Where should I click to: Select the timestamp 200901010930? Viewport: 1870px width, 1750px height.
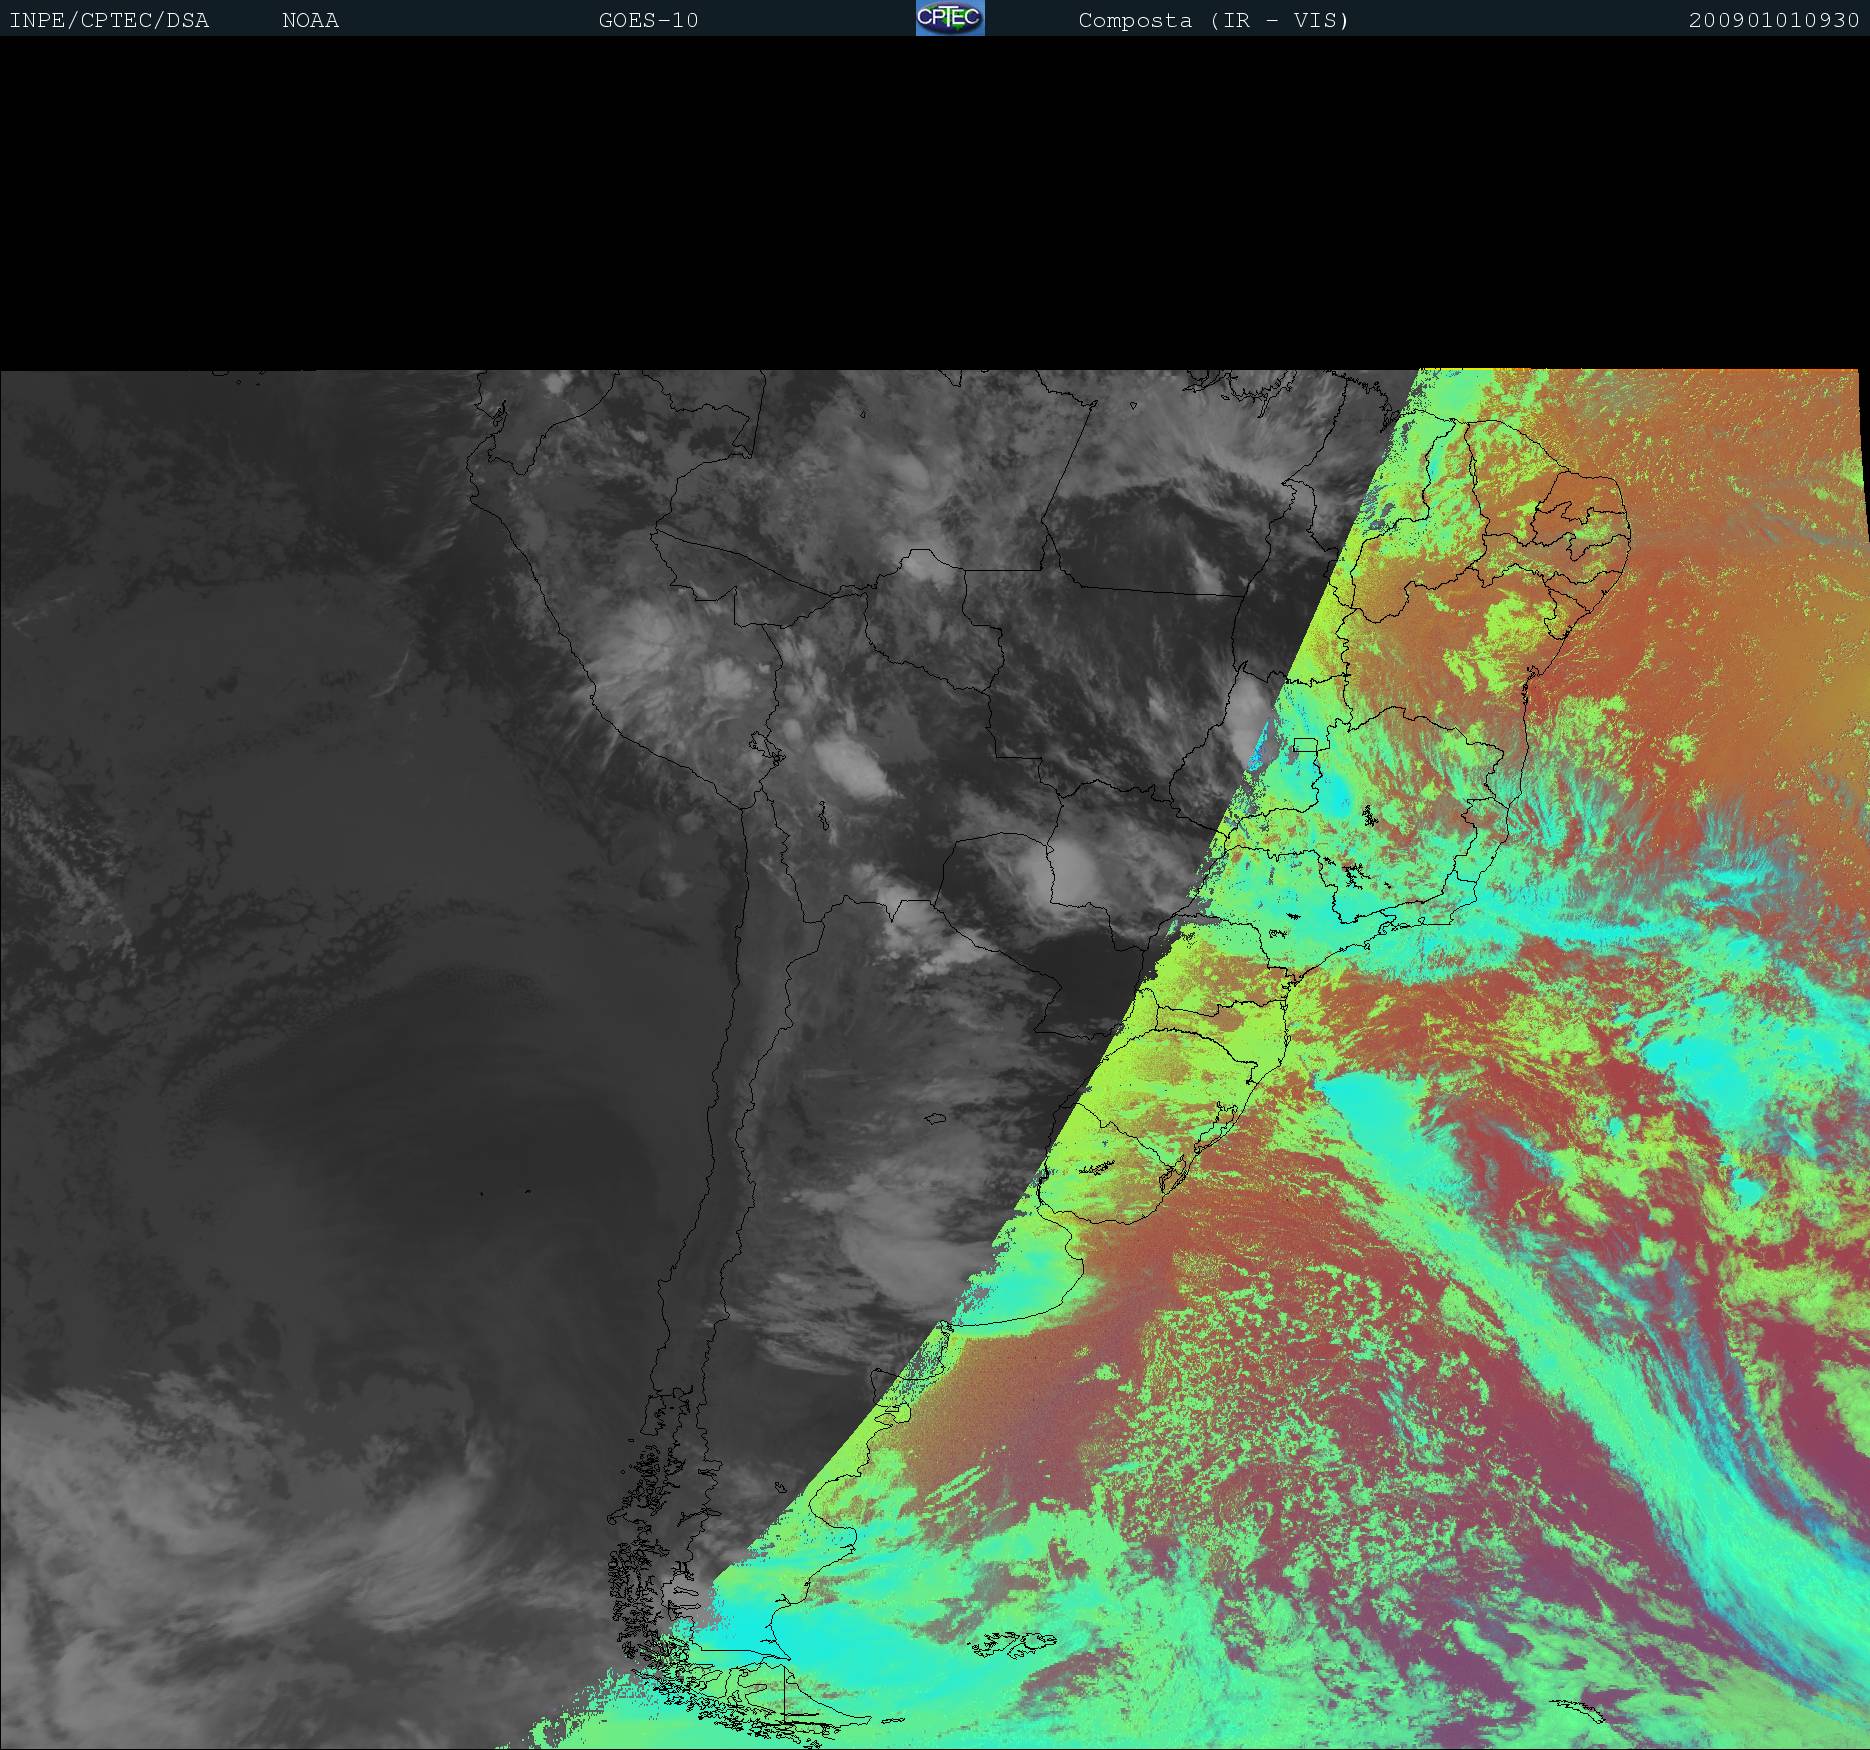pos(1774,21)
